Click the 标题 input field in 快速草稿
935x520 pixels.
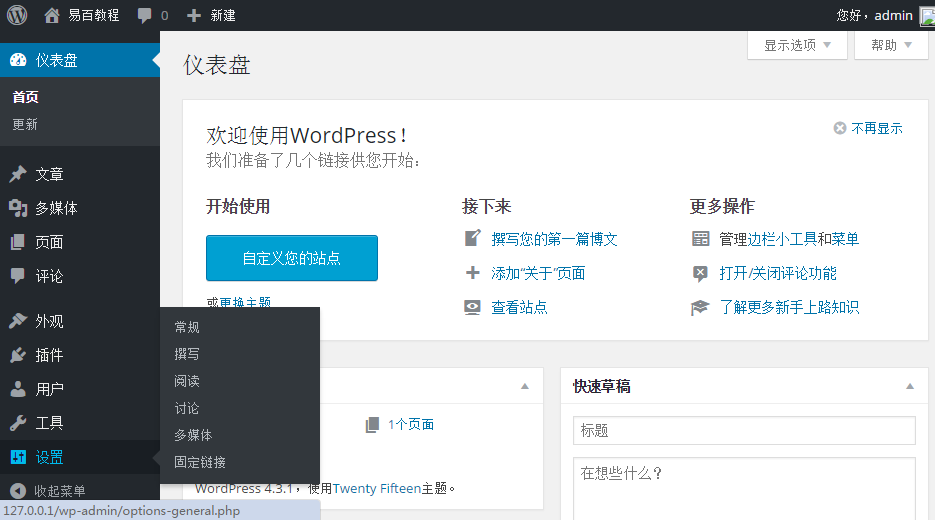(744, 431)
